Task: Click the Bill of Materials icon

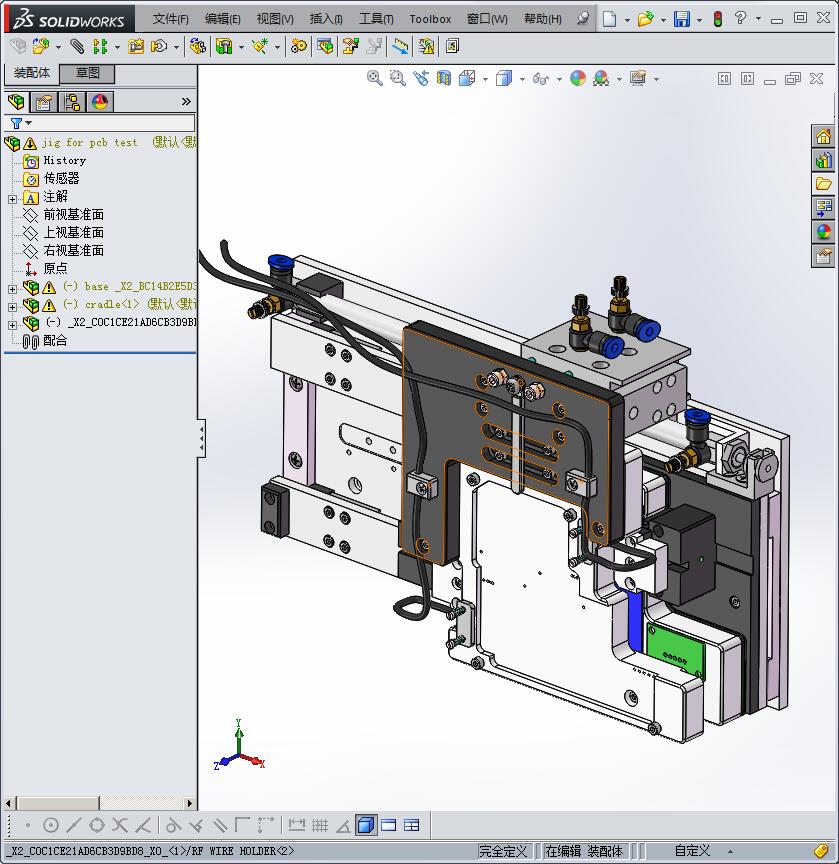Action: tap(325, 46)
